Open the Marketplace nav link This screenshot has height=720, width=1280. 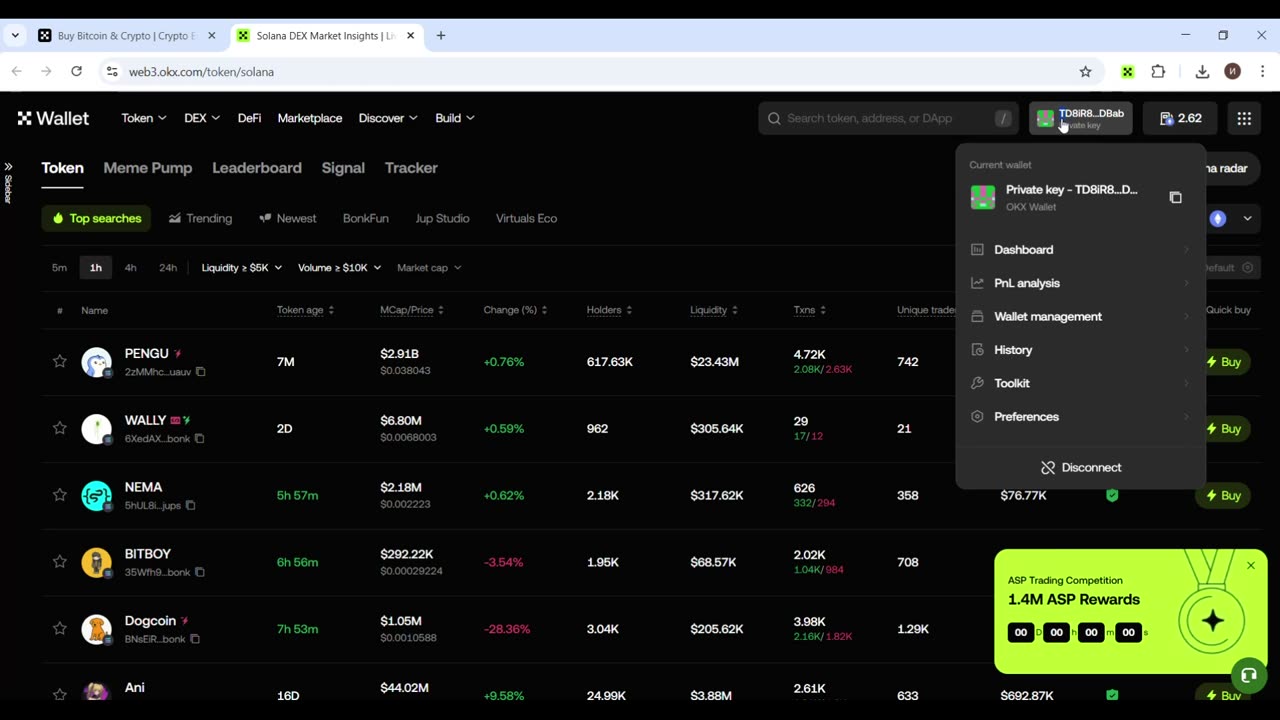(310, 118)
